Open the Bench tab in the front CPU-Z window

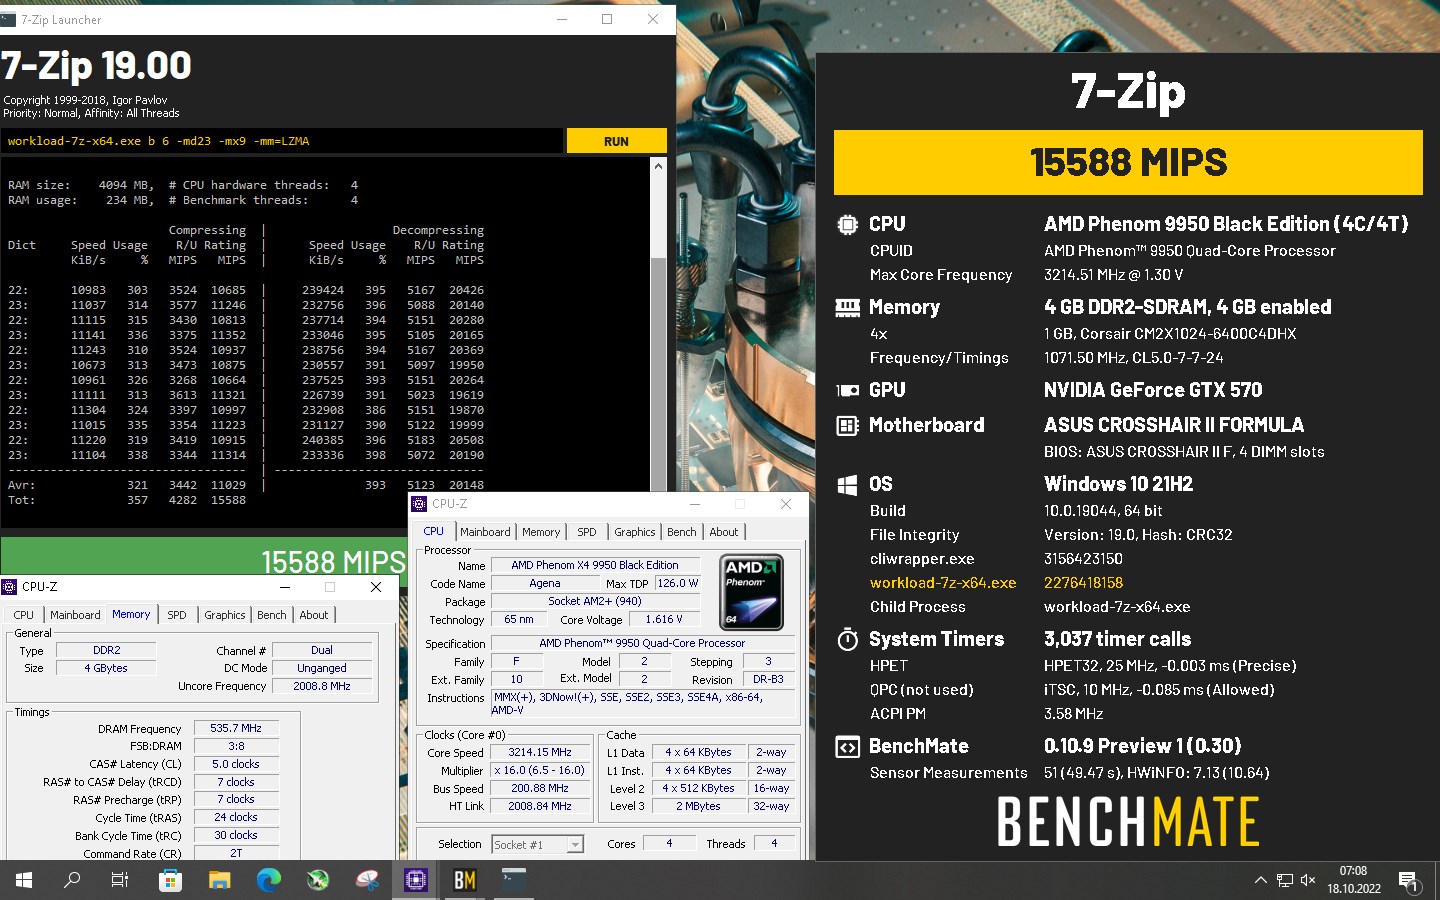click(682, 532)
